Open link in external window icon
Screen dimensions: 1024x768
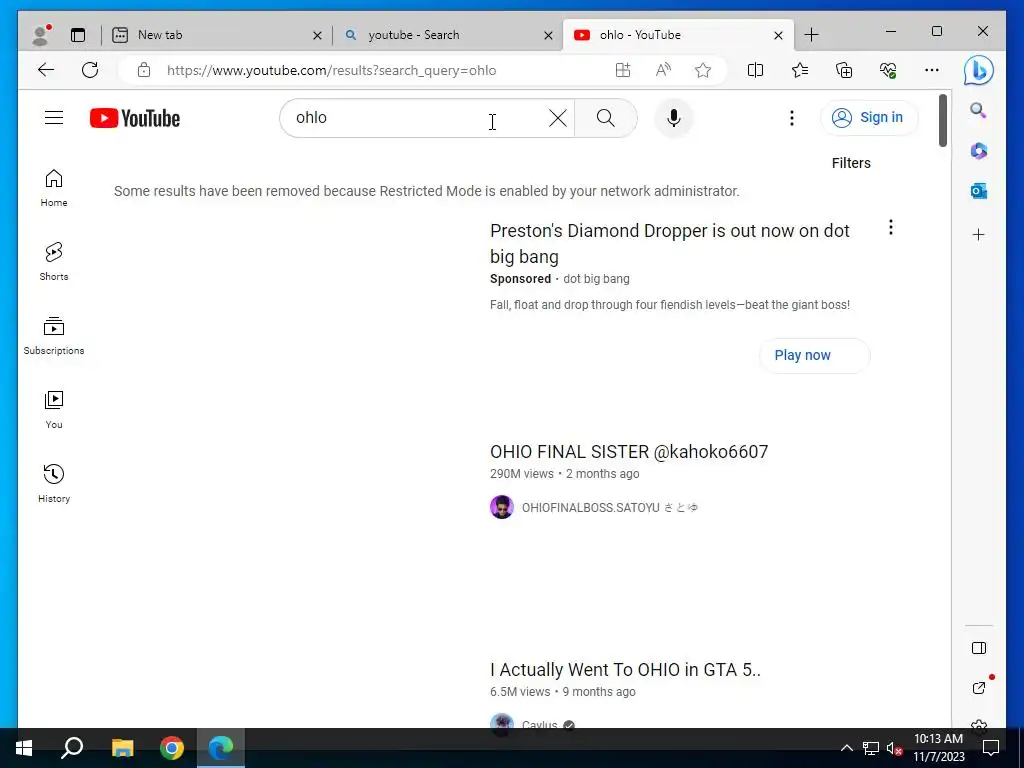[x=978, y=688]
